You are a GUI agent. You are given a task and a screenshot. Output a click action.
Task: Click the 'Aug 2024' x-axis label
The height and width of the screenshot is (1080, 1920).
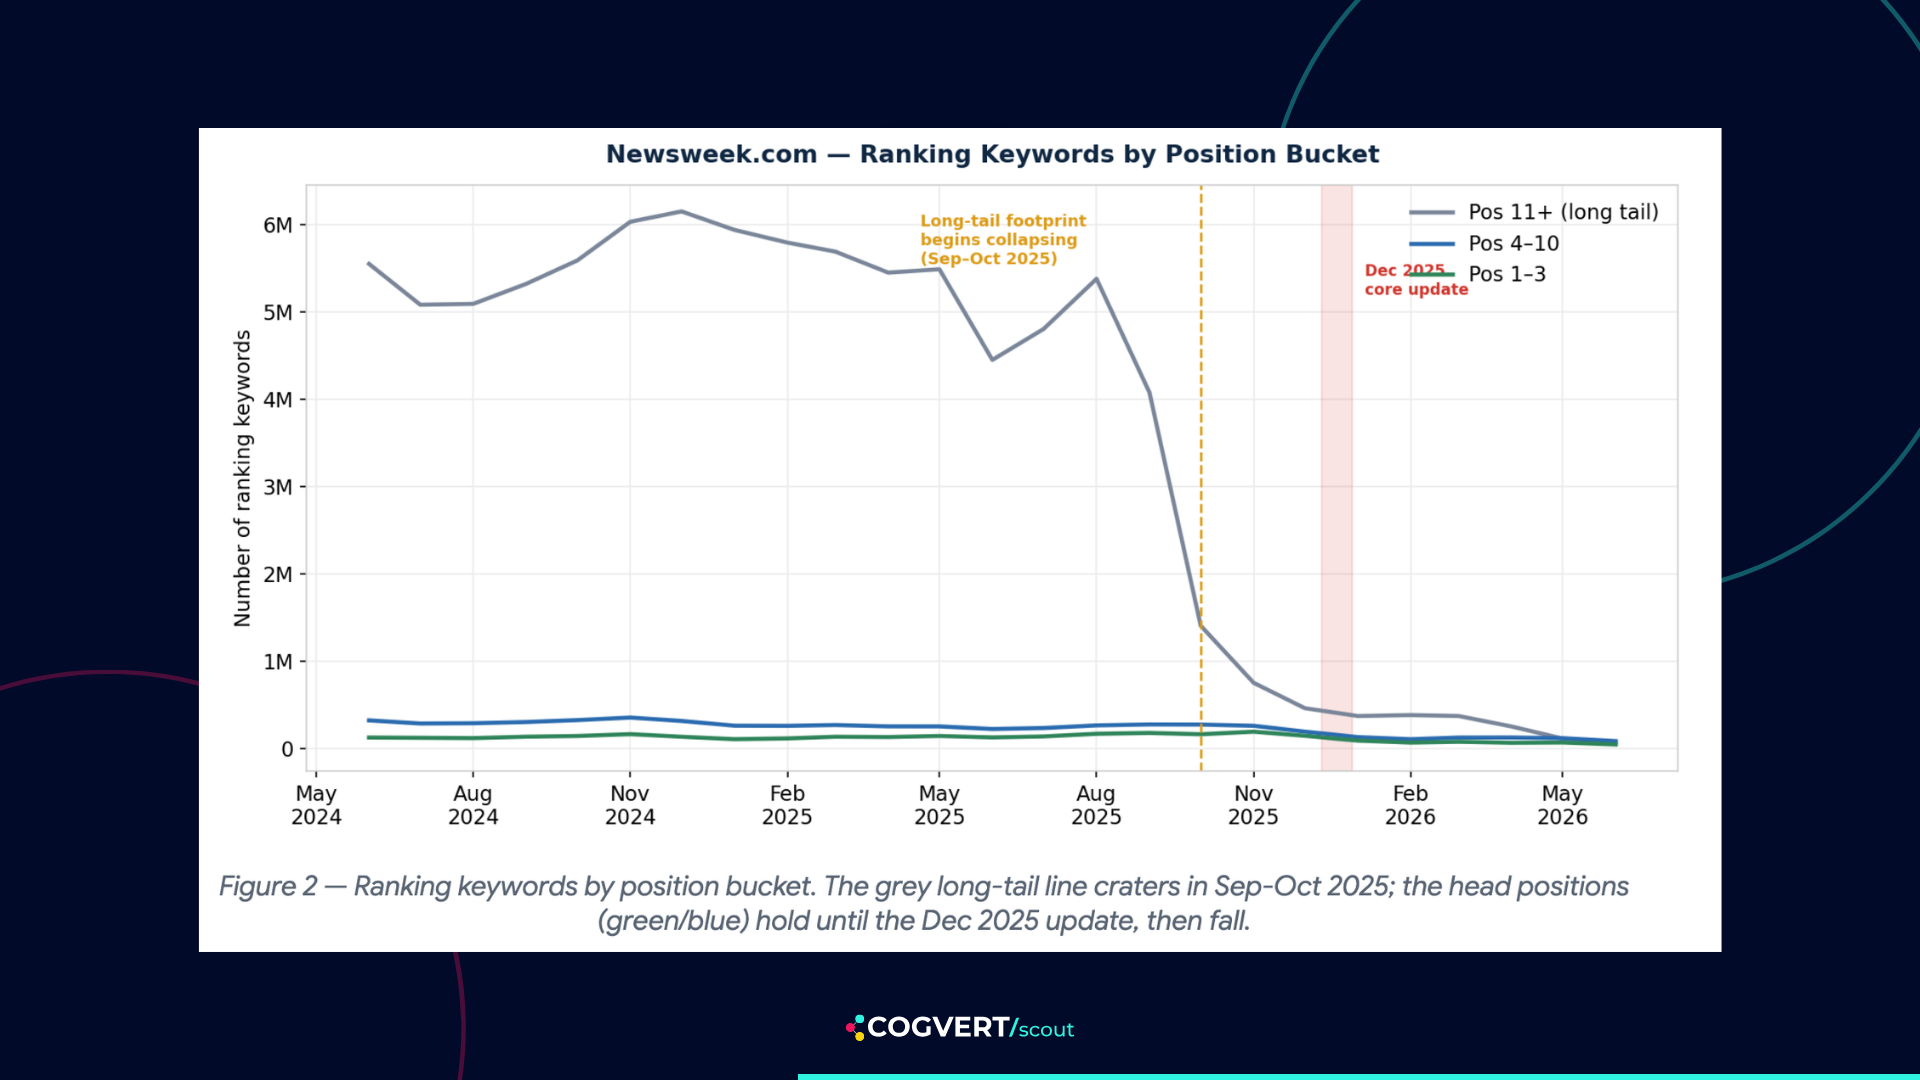click(x=473, y=805)
